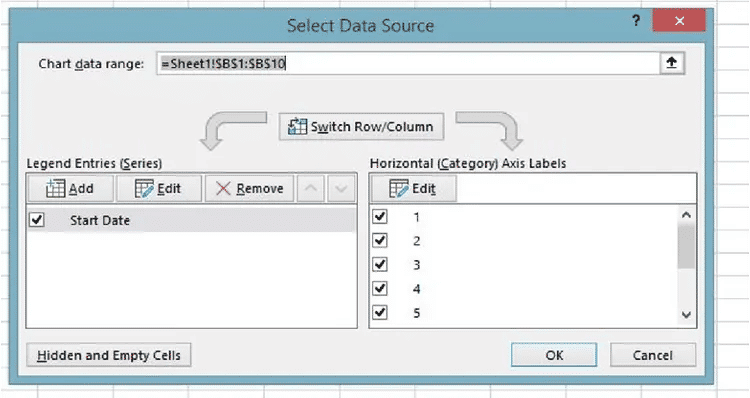This screenshot has width=750, height=398.
Task: Click the axis labels scrollbar thumb
Action: 686,247
